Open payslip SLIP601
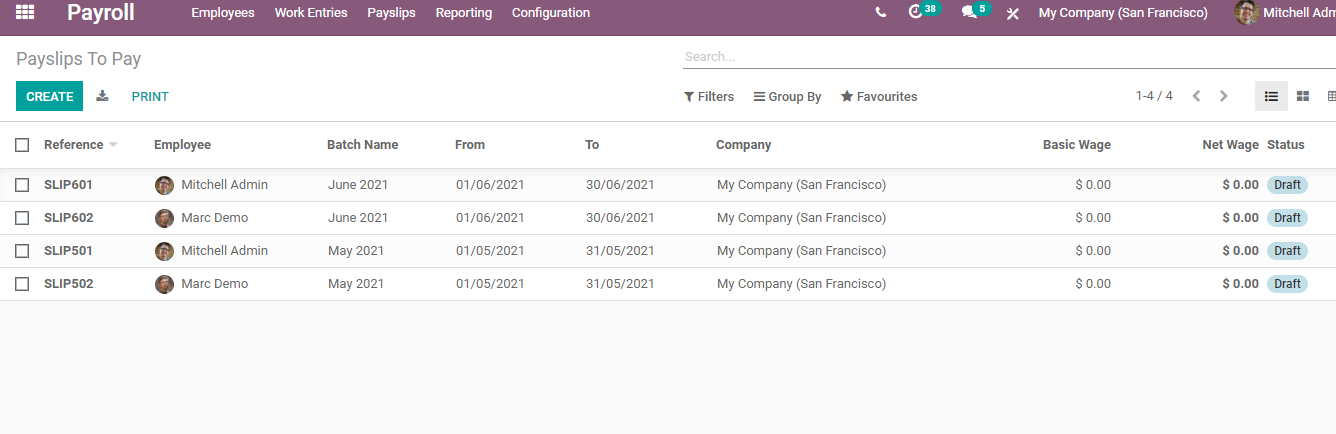 pos(69,185)
